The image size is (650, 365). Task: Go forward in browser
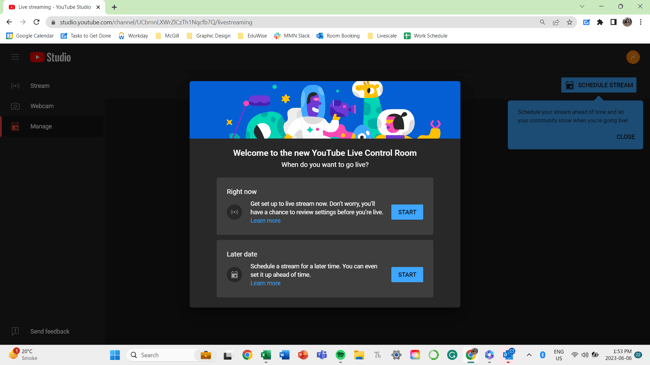[23, 22]
